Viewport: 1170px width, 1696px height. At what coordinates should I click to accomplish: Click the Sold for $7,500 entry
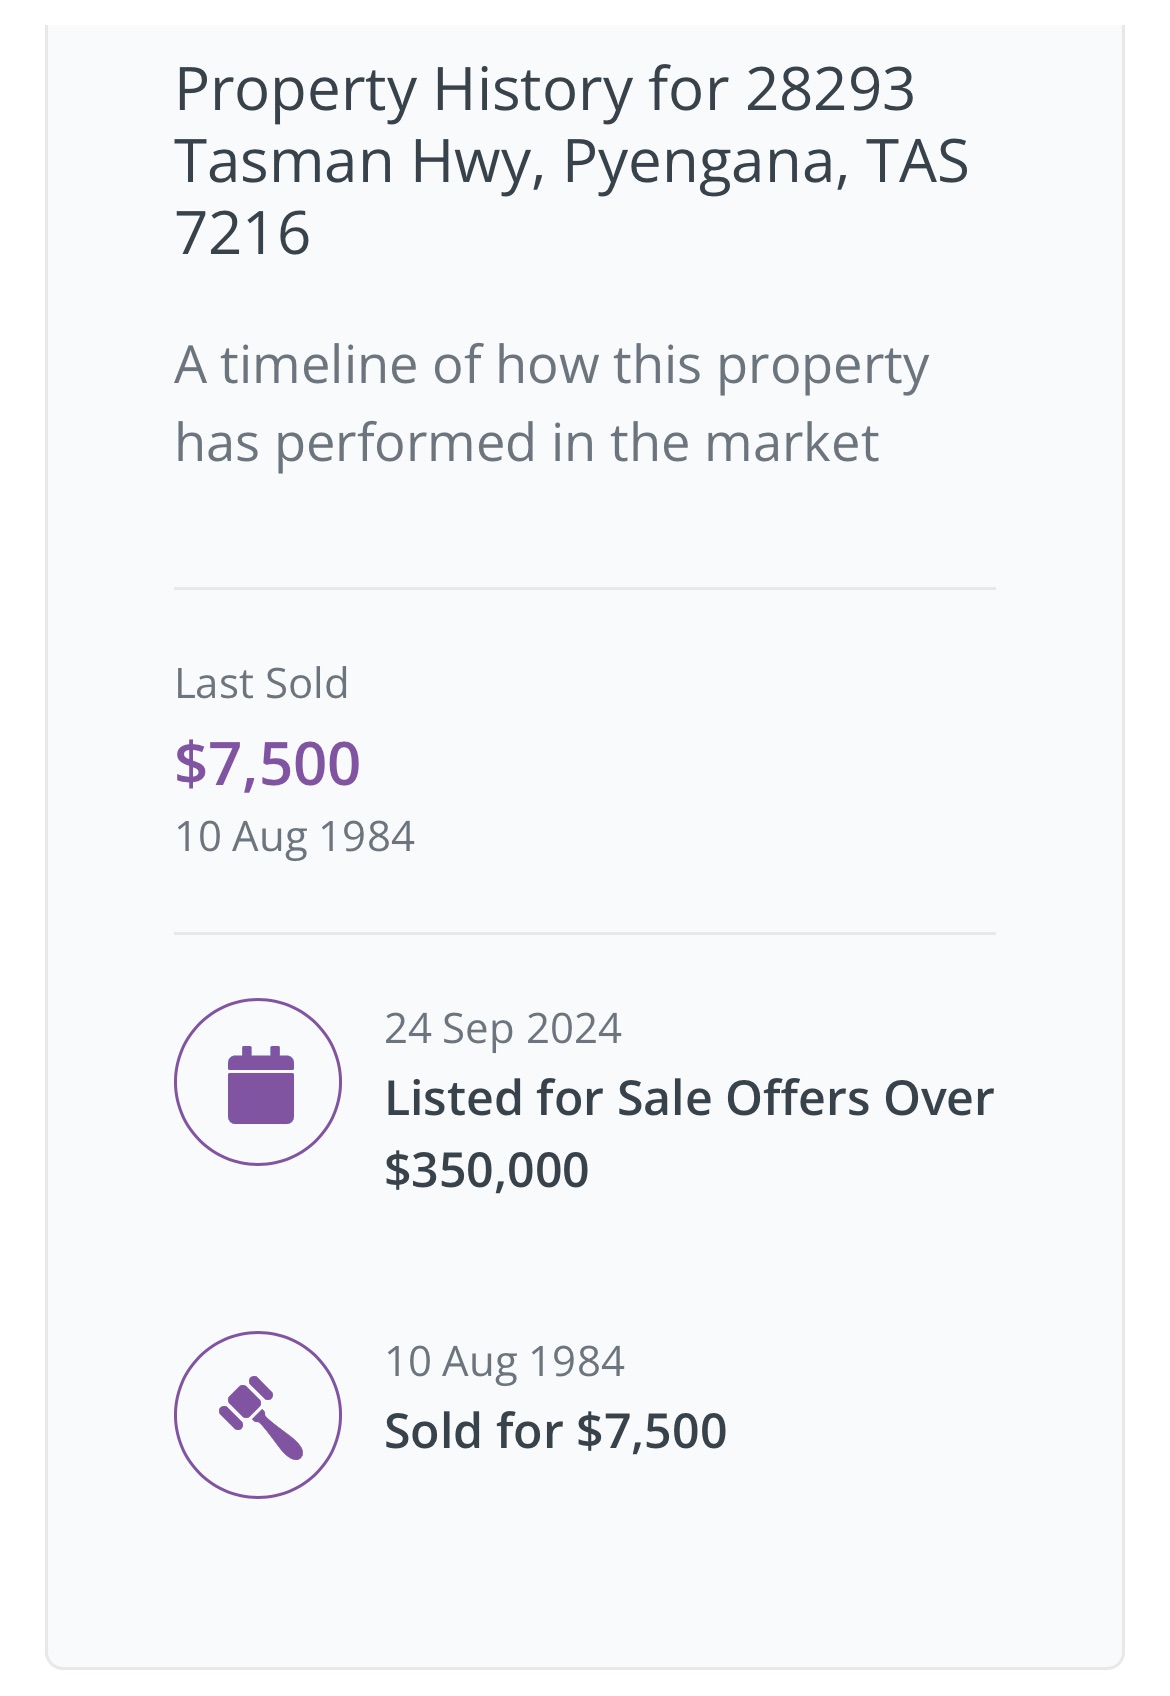pos(555,1431)
